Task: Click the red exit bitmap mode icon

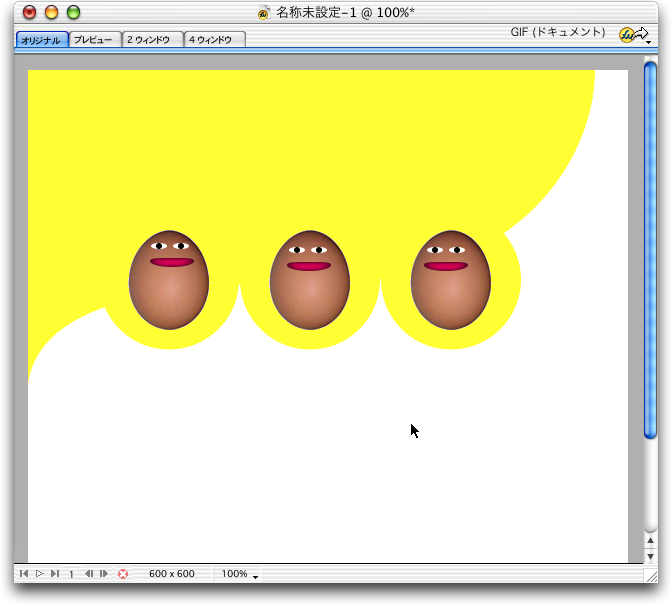Action: [x=123, y=574]
